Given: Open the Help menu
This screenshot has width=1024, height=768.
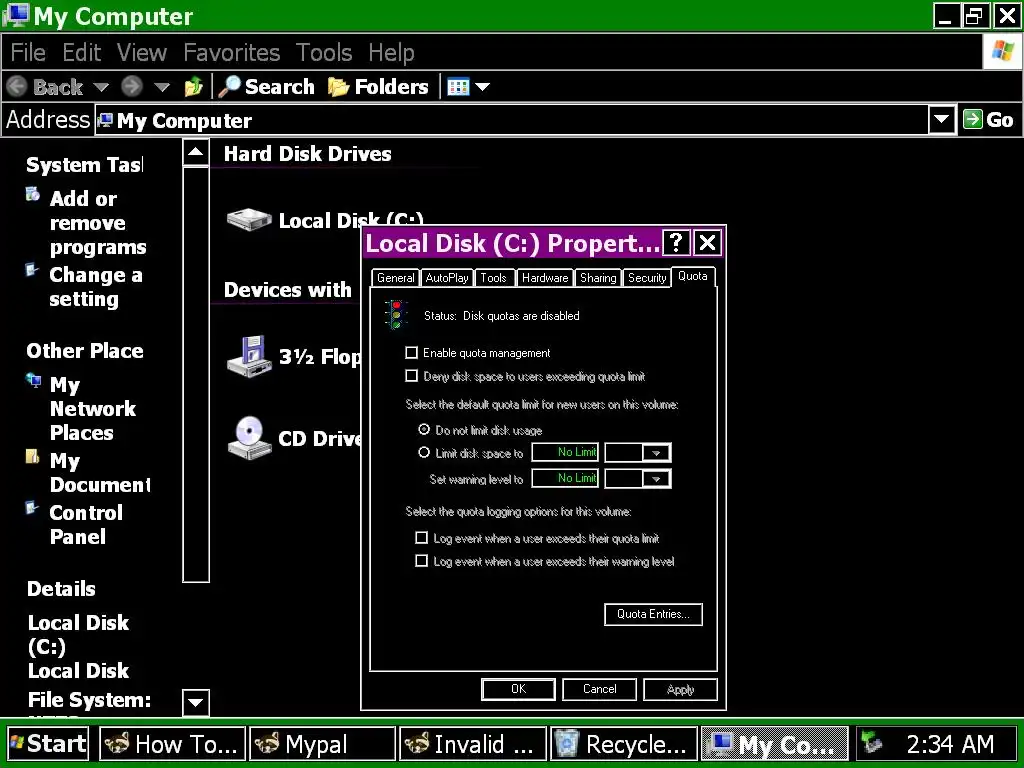Looking at the screenshot, I should [x=391, y=52].
